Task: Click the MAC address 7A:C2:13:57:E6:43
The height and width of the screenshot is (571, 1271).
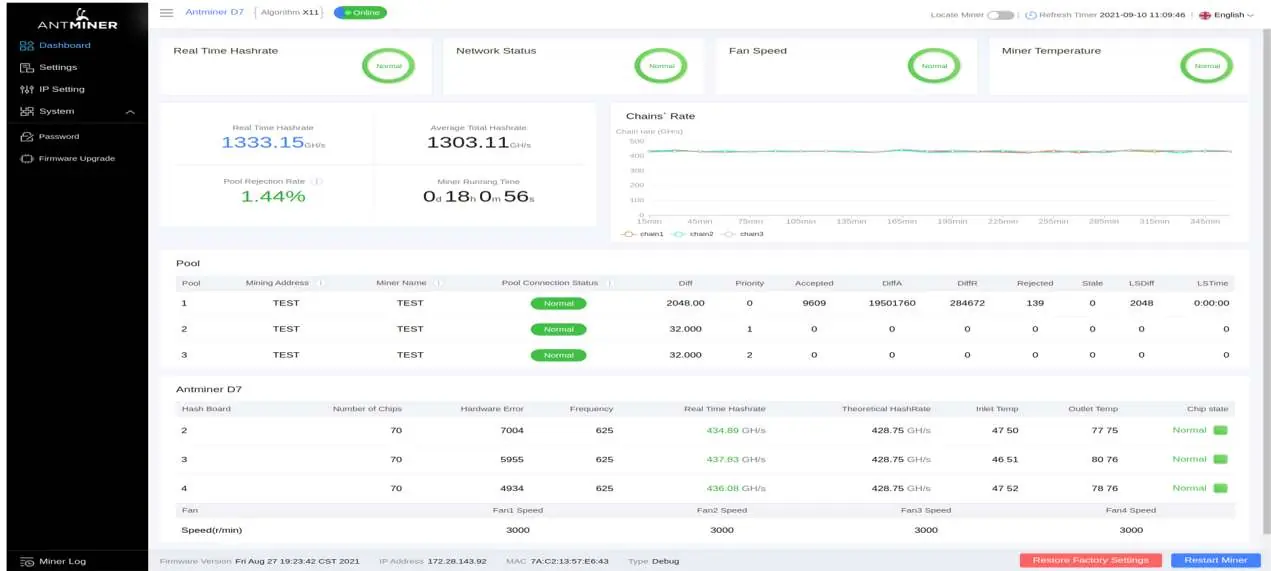Action: tap(569, 561)
